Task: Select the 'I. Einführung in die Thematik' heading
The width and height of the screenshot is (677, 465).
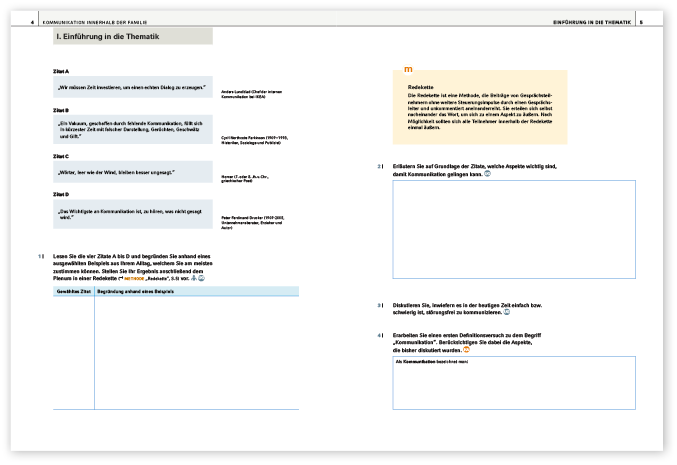Action: (133, 36)
